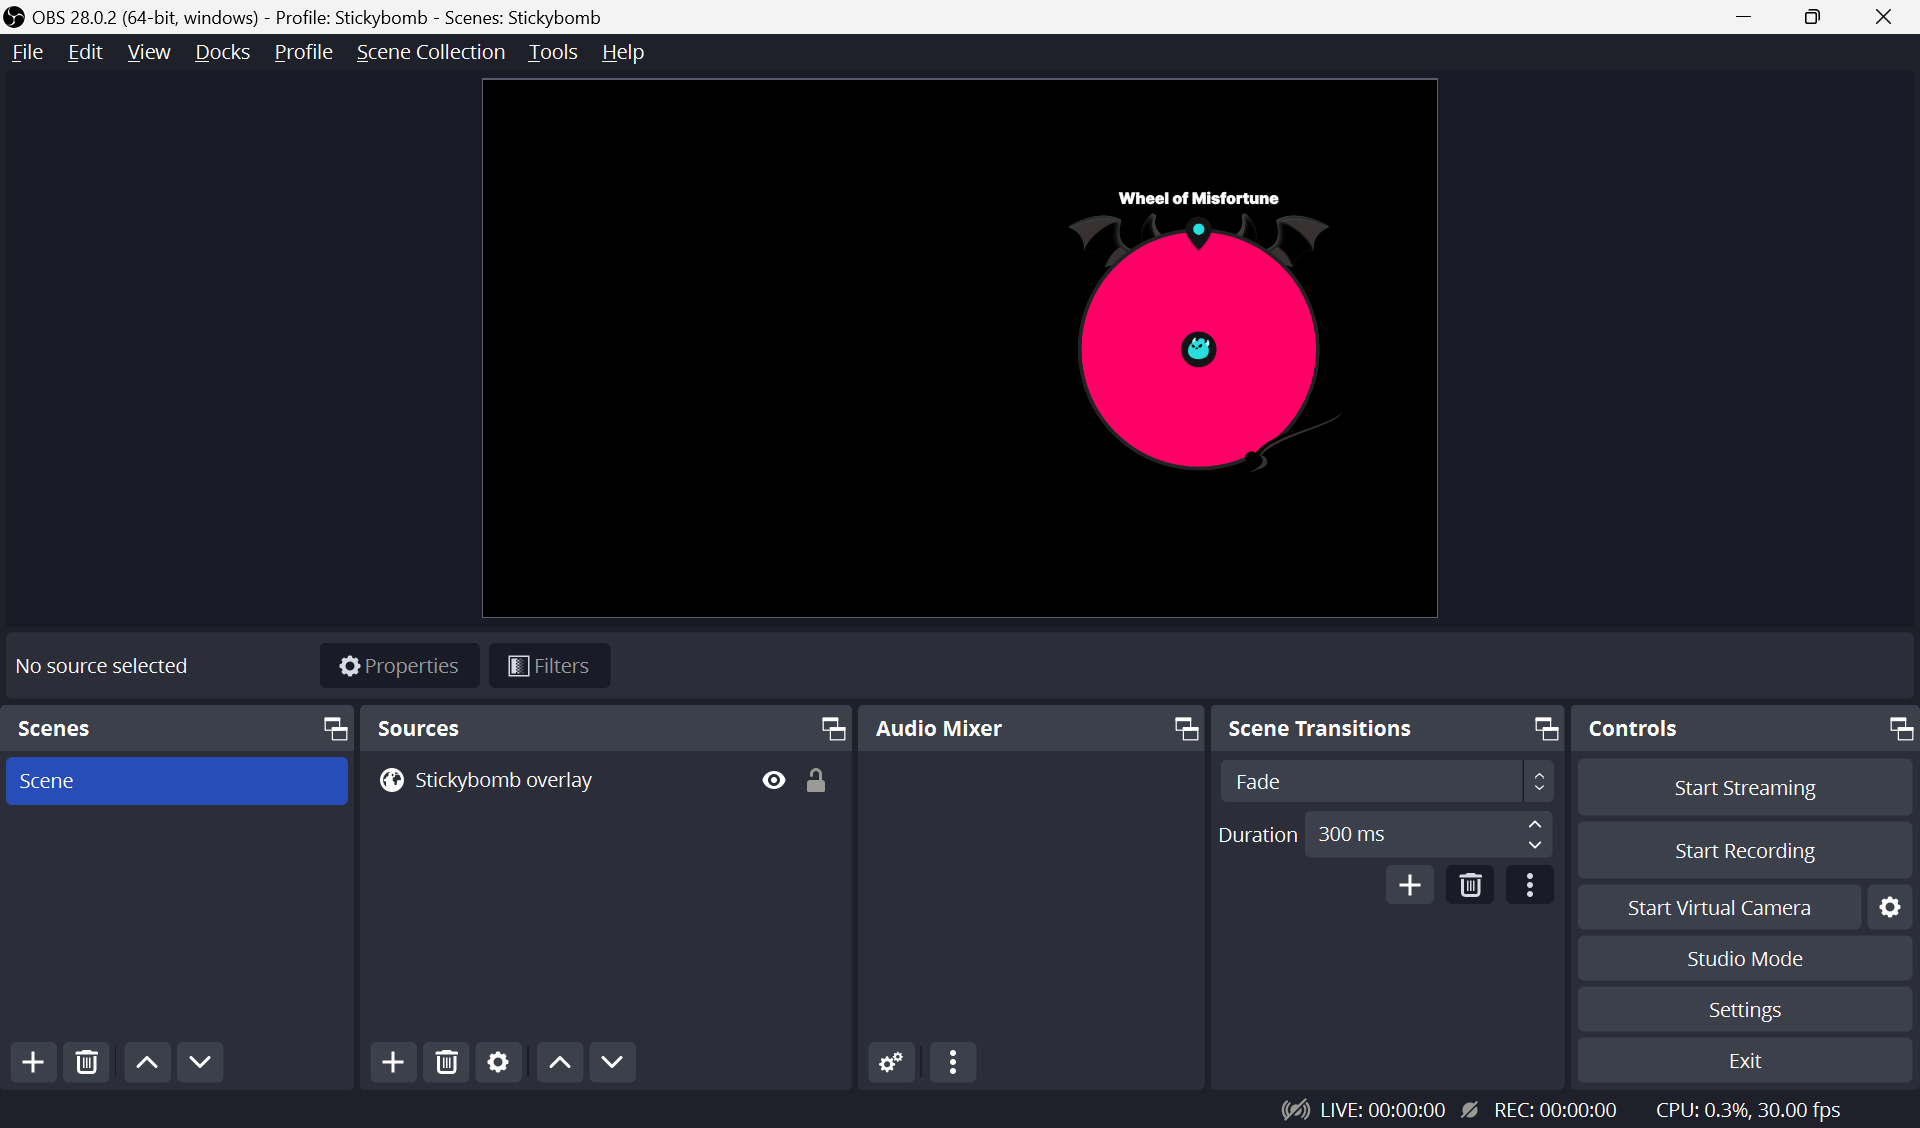Click the browser source globe icon
This screenshot has height=1128, width=1920.
coord(392,780)
